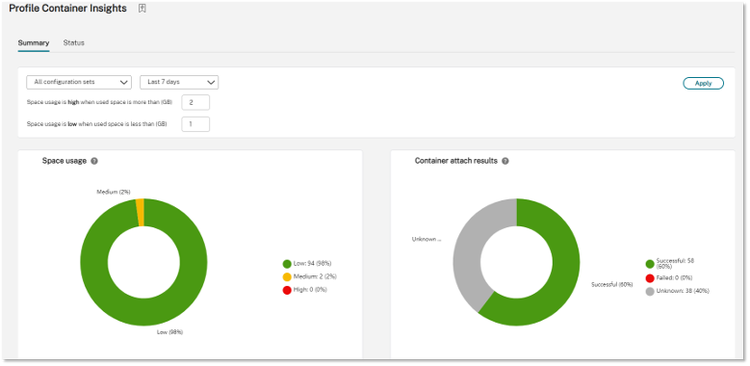Click the icon beside Profile Container Insights title
Viewport: 750px width, 366px height.
click(142, 9)
